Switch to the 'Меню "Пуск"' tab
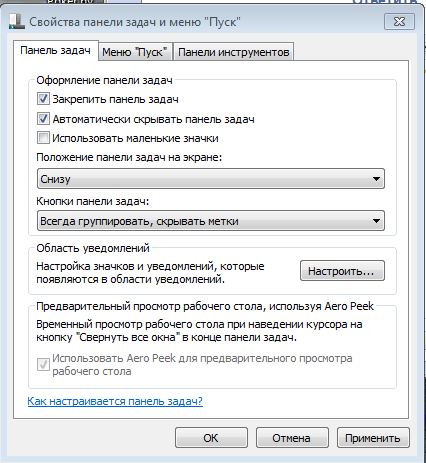Image resolution: width=426 pixels, height=463 pixels. [135, 52]
